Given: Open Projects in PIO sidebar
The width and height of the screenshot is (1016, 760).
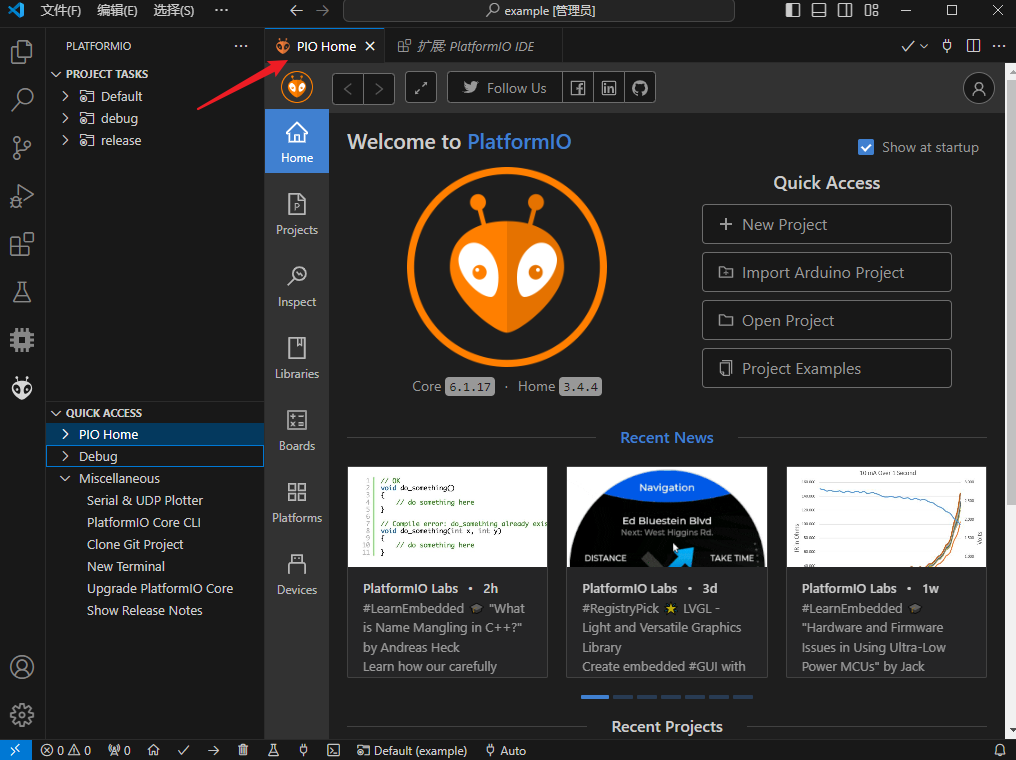Looking at the screenshot, I should click(297, 214).
